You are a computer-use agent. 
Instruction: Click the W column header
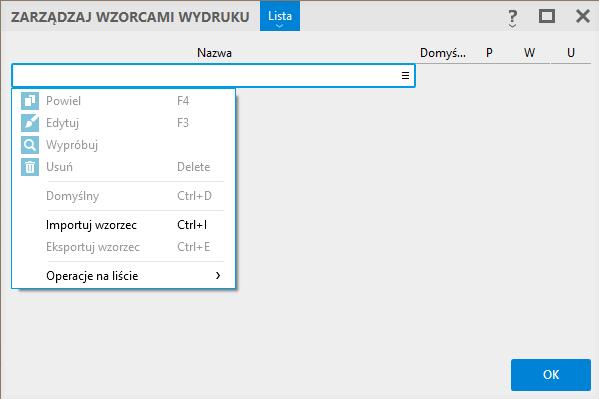(529, 53)
